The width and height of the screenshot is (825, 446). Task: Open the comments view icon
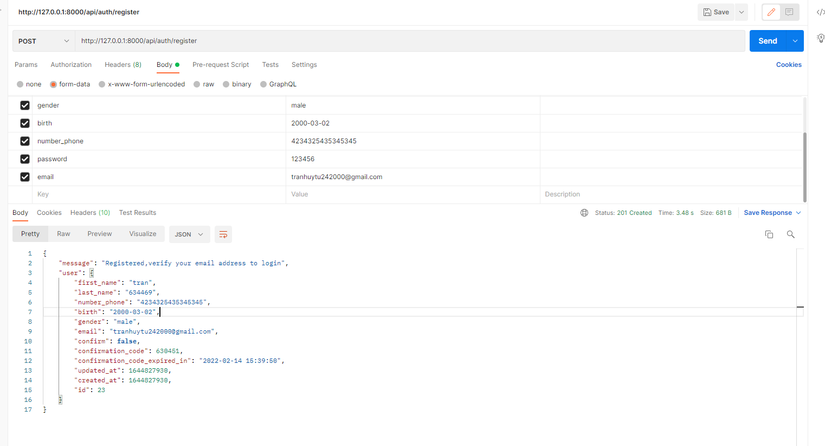click(789, 12)
